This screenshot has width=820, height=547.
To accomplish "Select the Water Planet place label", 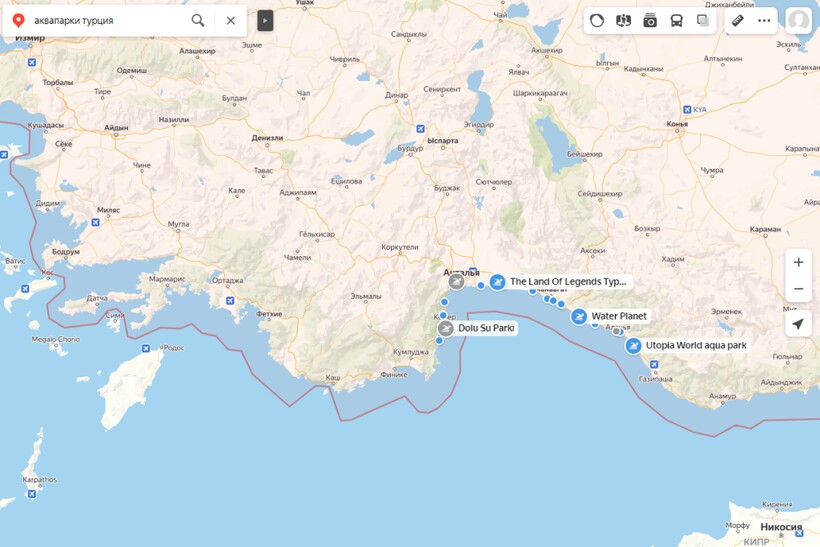I will 618,316.
